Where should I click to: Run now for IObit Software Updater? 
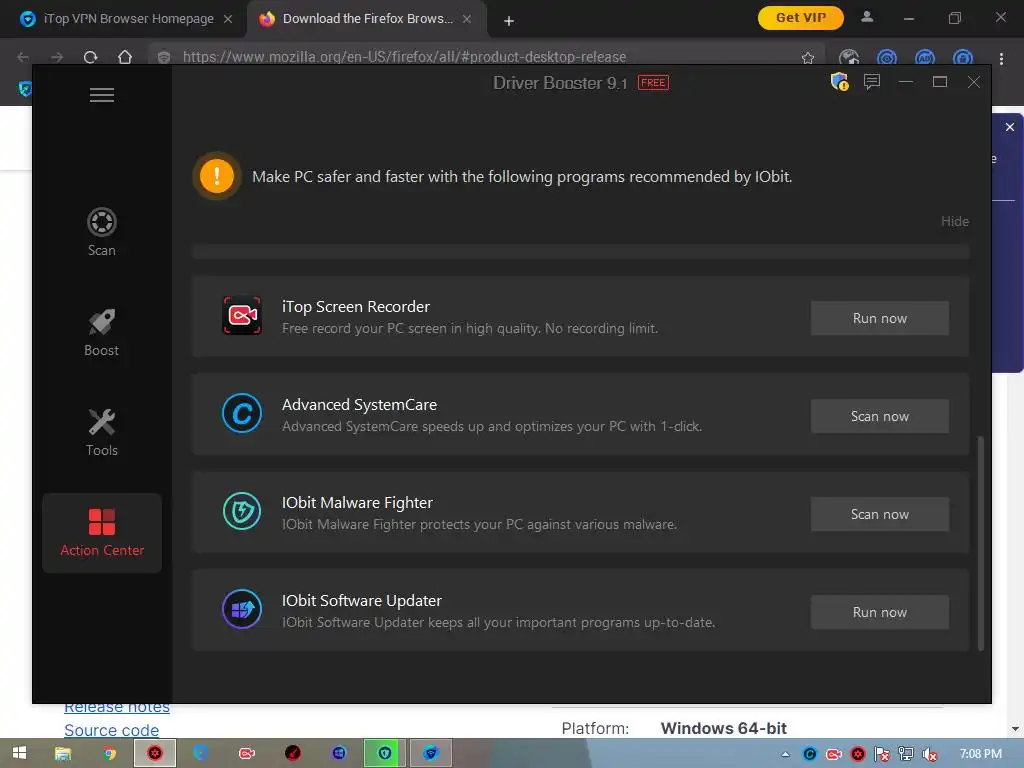pyautogui.click(x=880, y=612)
